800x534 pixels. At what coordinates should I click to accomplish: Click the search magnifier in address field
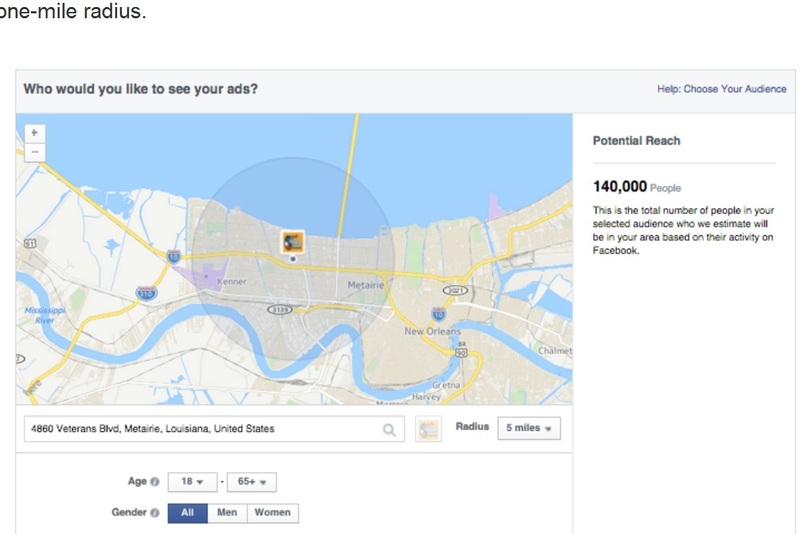(x=387, y=429)
